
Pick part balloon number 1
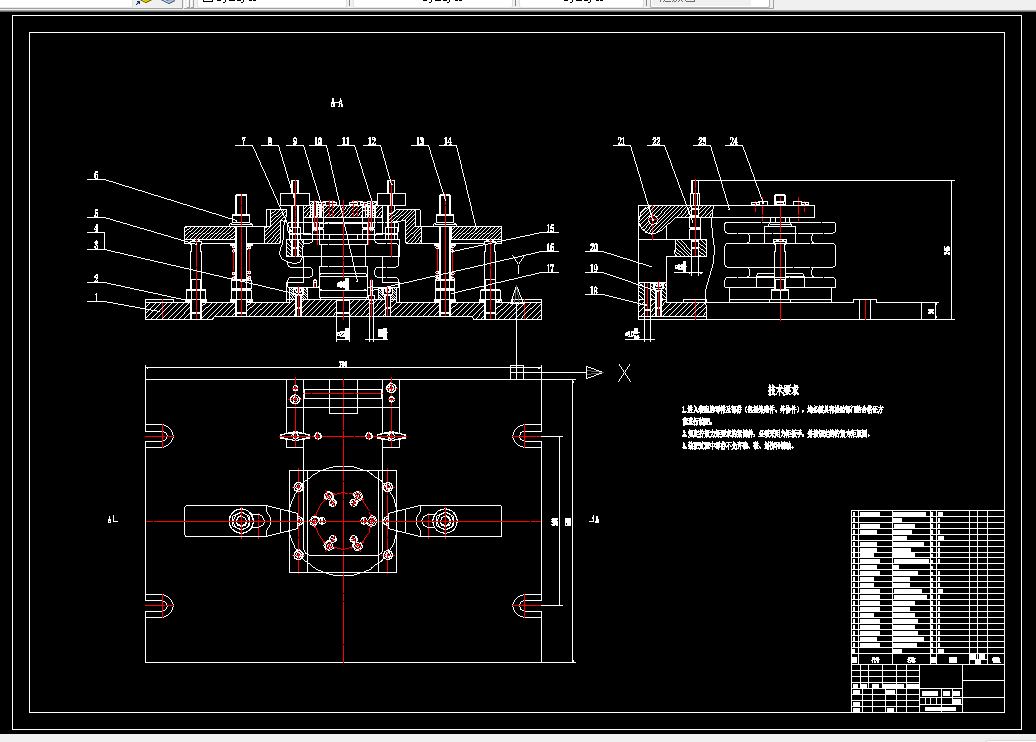coord(96,297)
